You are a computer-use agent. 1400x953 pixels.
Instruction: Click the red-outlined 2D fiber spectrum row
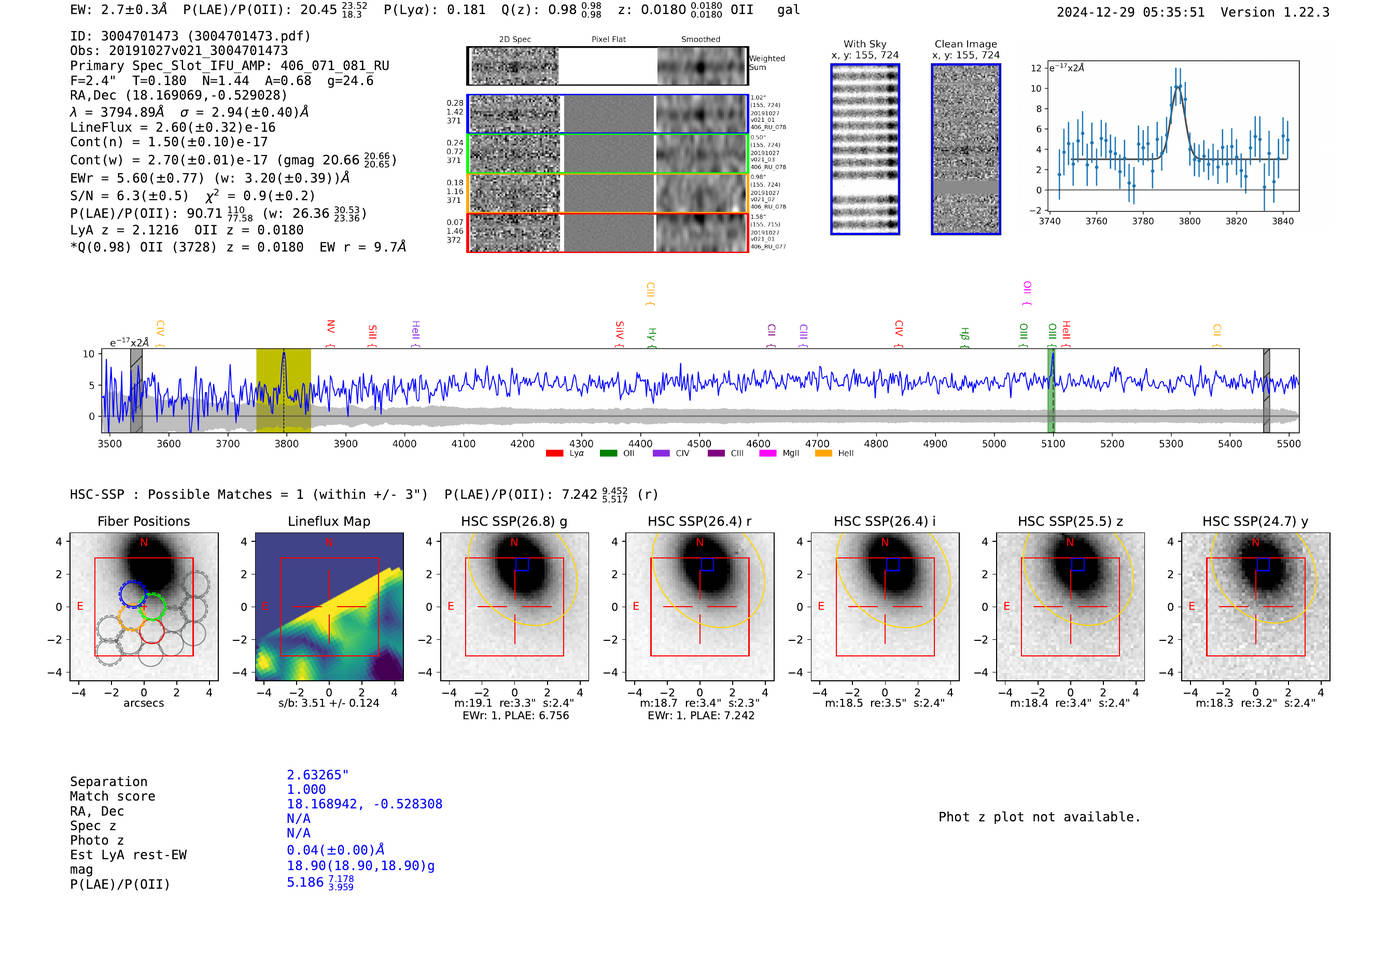pyautogui.click(x=607, y=232)
